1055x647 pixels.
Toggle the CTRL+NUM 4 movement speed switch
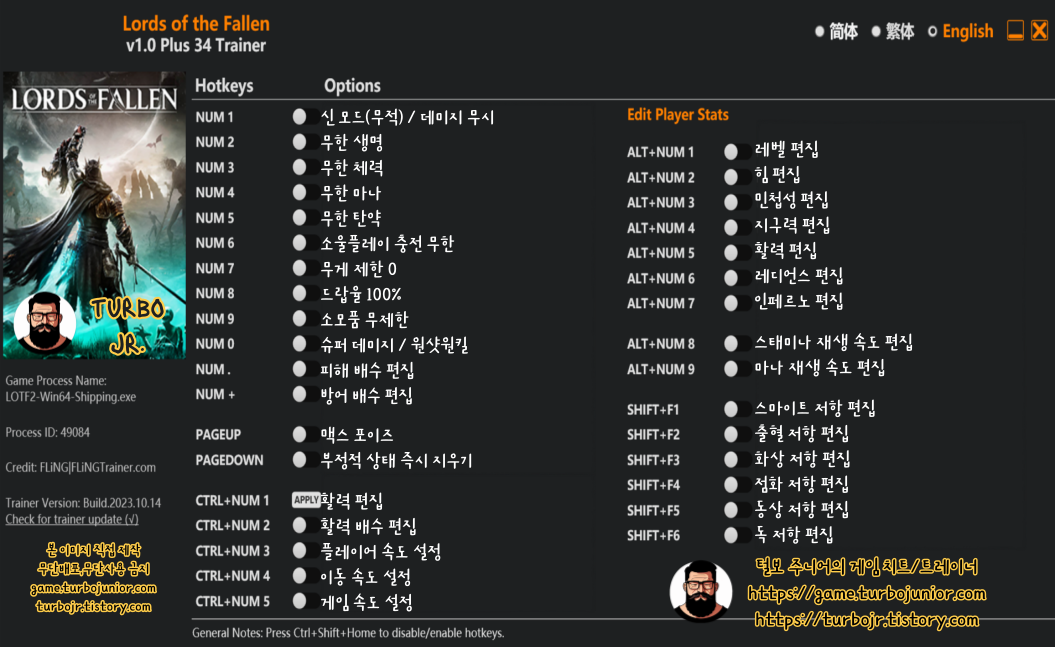coord(305,576)
